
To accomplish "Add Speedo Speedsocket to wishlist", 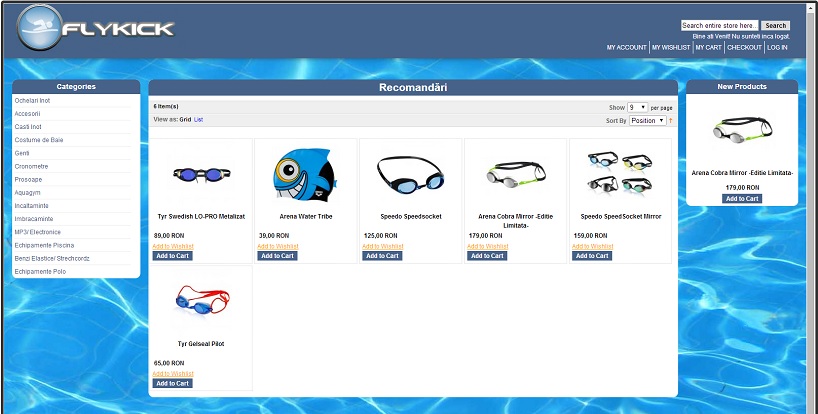I will [x=382, y=246].
